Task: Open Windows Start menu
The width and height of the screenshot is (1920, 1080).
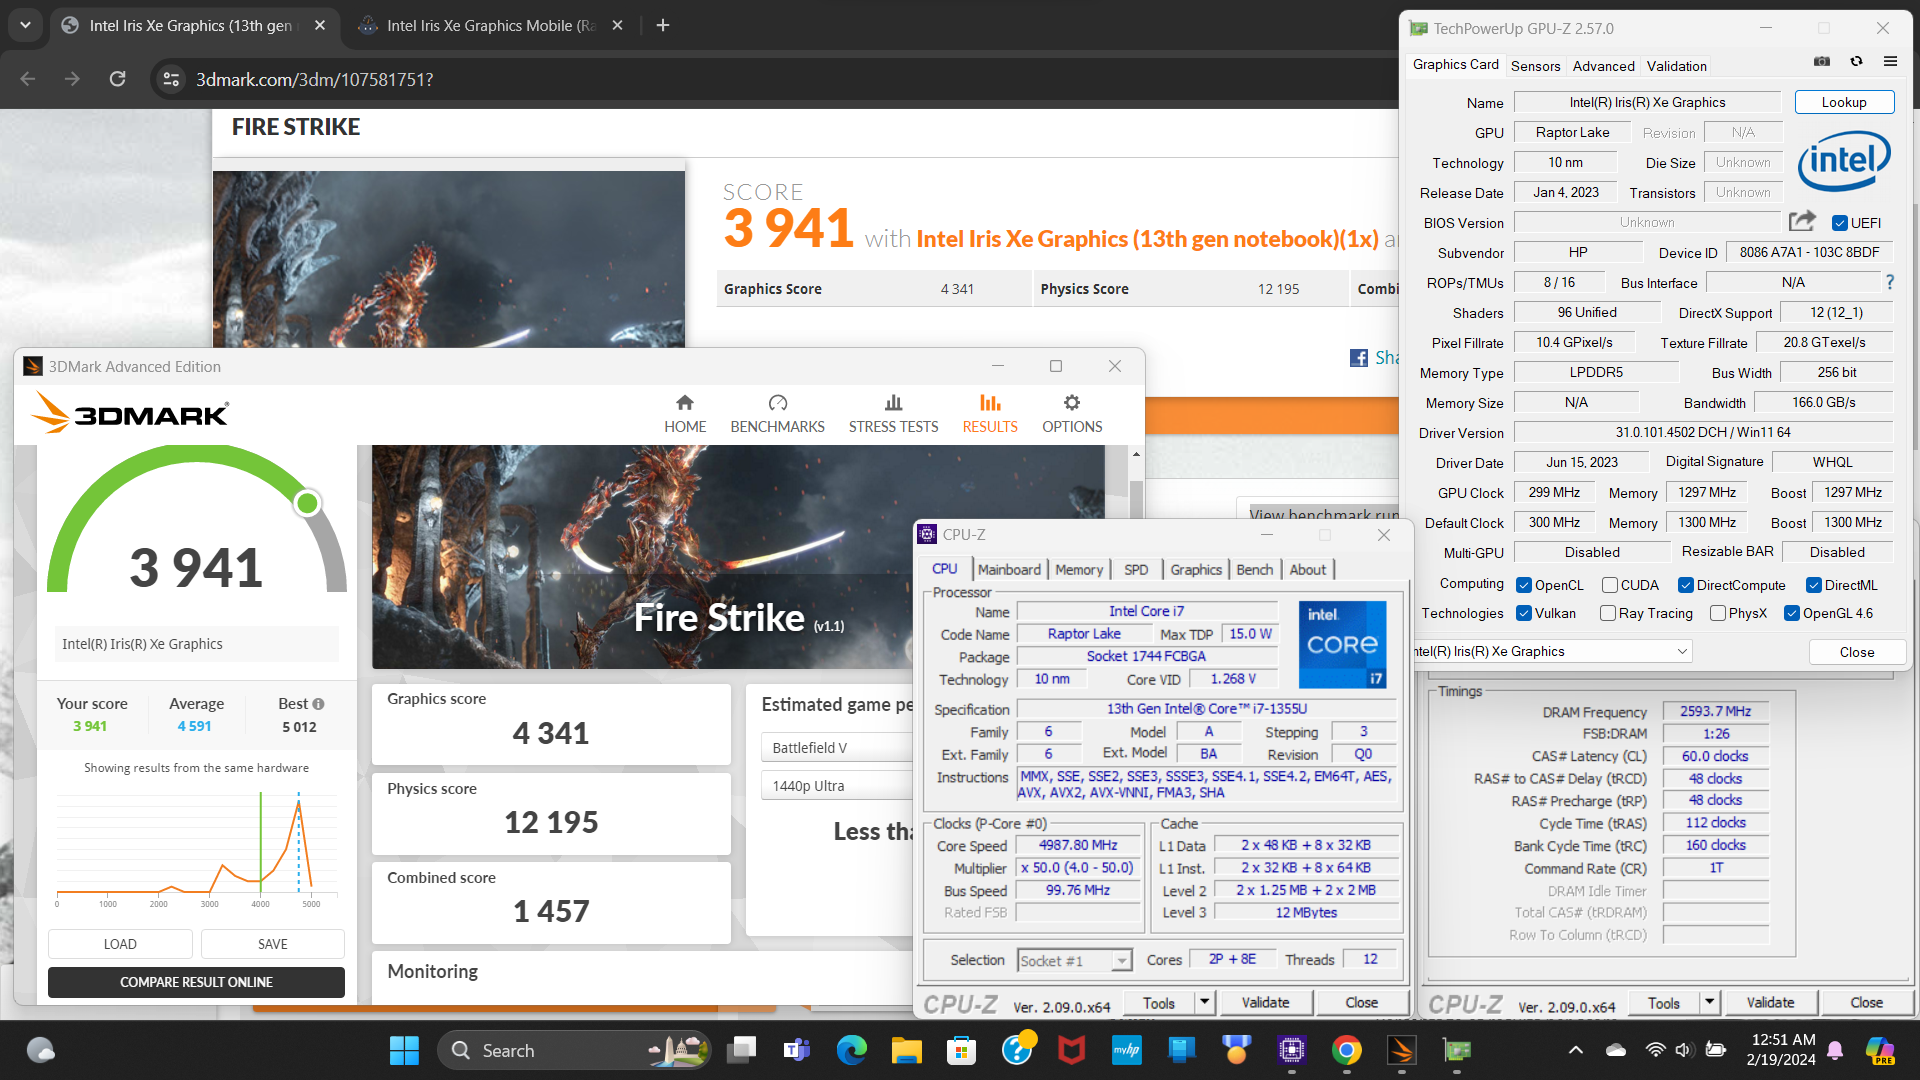Action: point(404,1050)
